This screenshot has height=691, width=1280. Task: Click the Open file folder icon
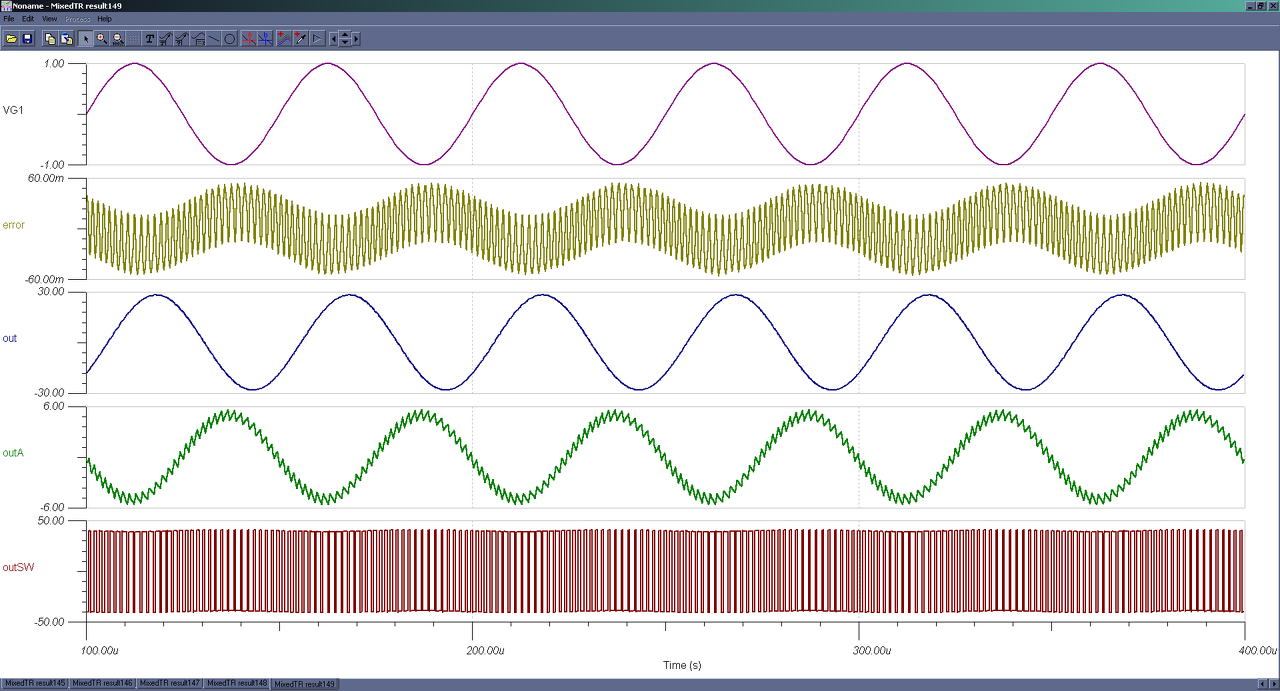(x=12, y=39)
